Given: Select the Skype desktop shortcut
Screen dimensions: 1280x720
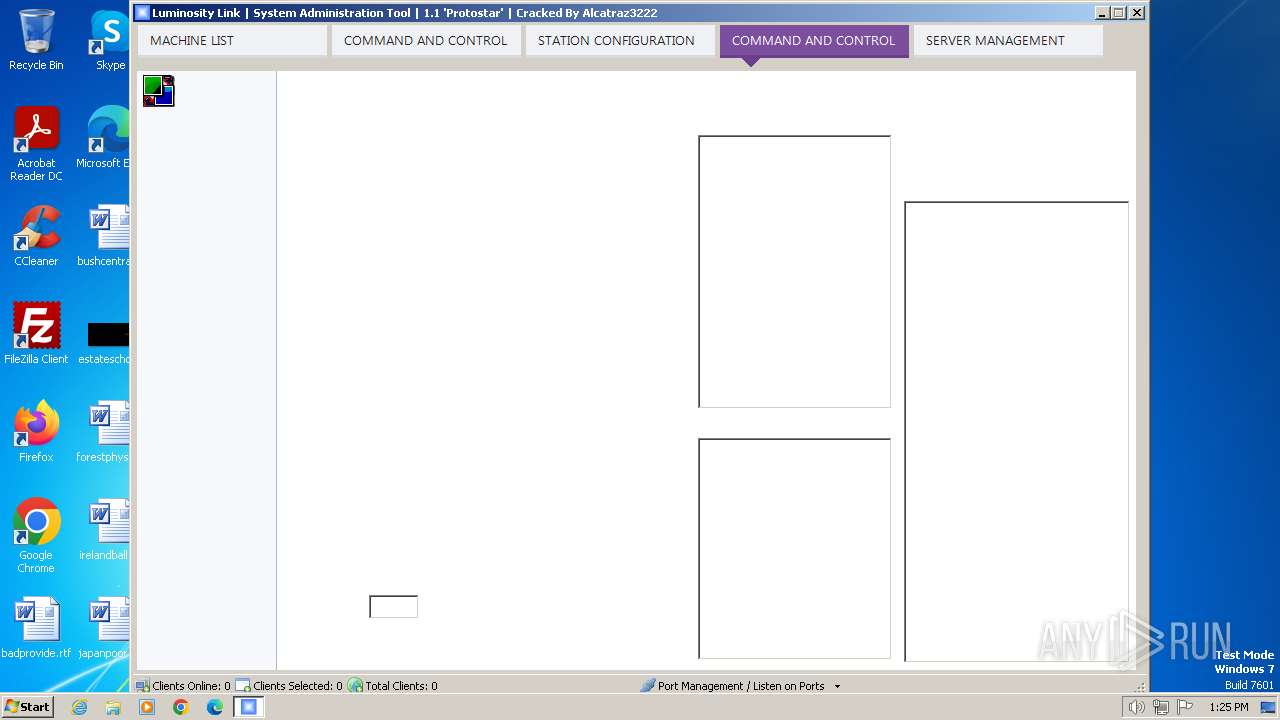Looking at the screenshot, I should (109, 40).
